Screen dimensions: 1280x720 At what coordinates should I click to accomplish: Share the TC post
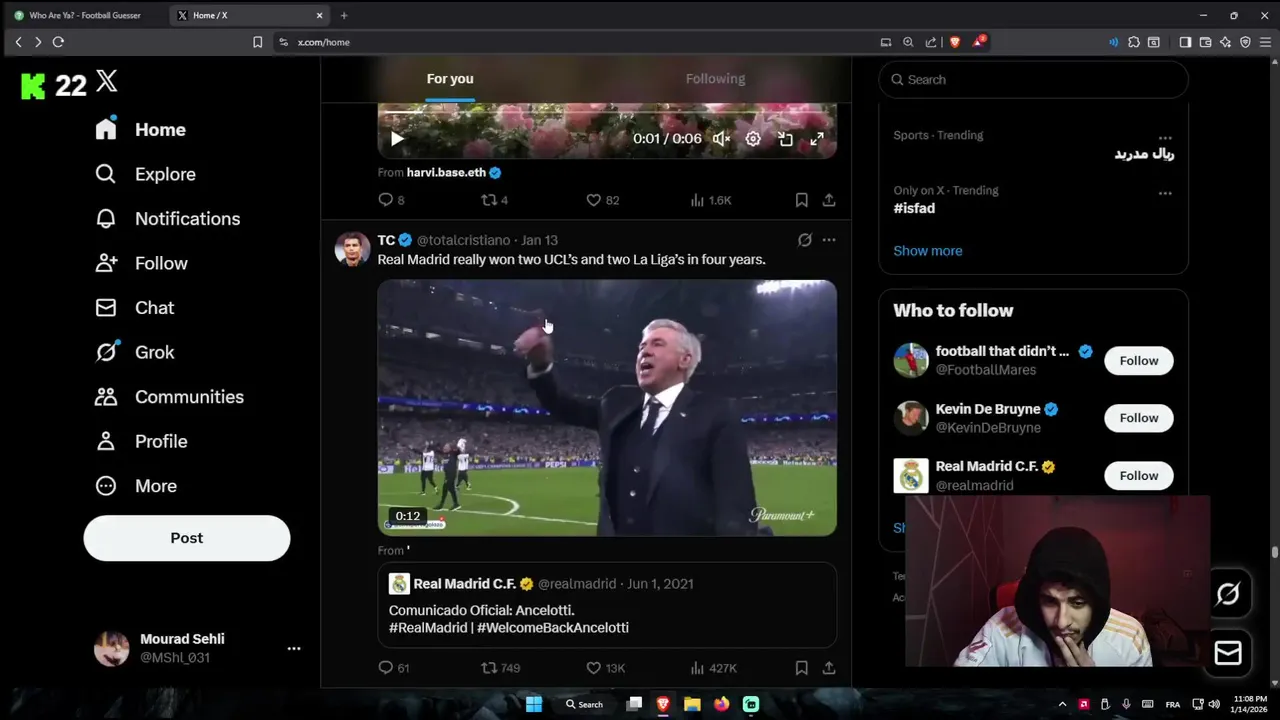click(x=829, y=668)
